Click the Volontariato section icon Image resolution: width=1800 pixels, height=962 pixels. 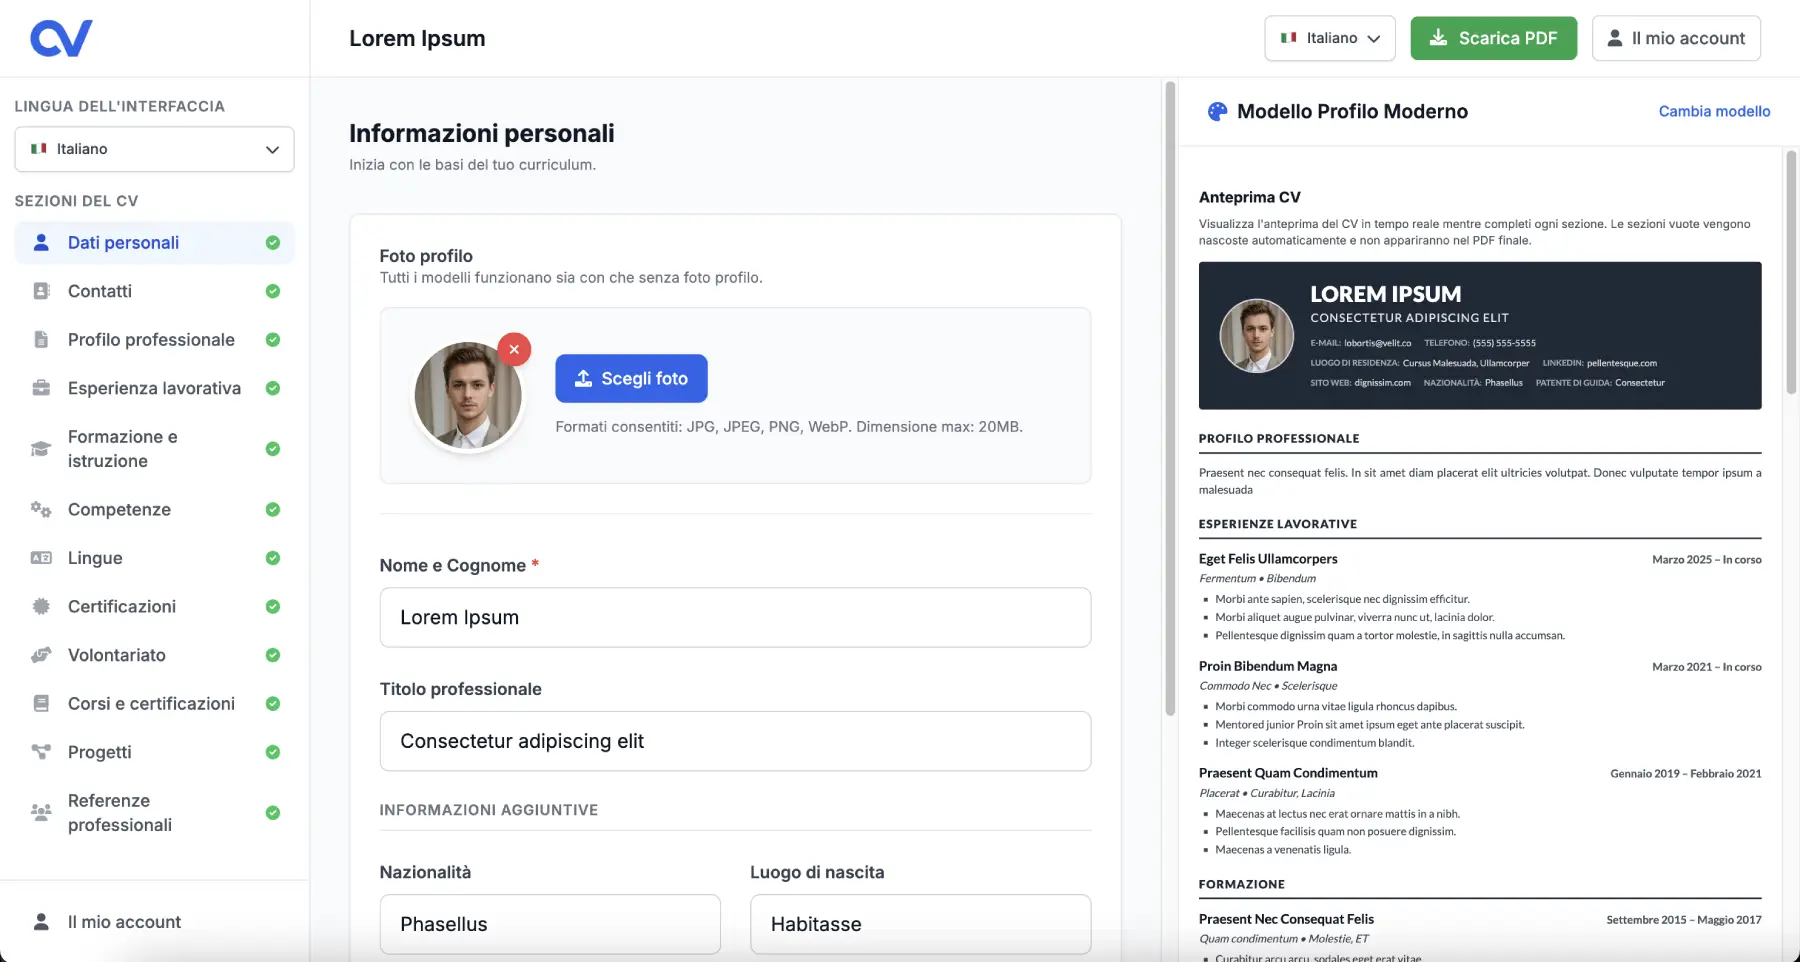(40, 655)
